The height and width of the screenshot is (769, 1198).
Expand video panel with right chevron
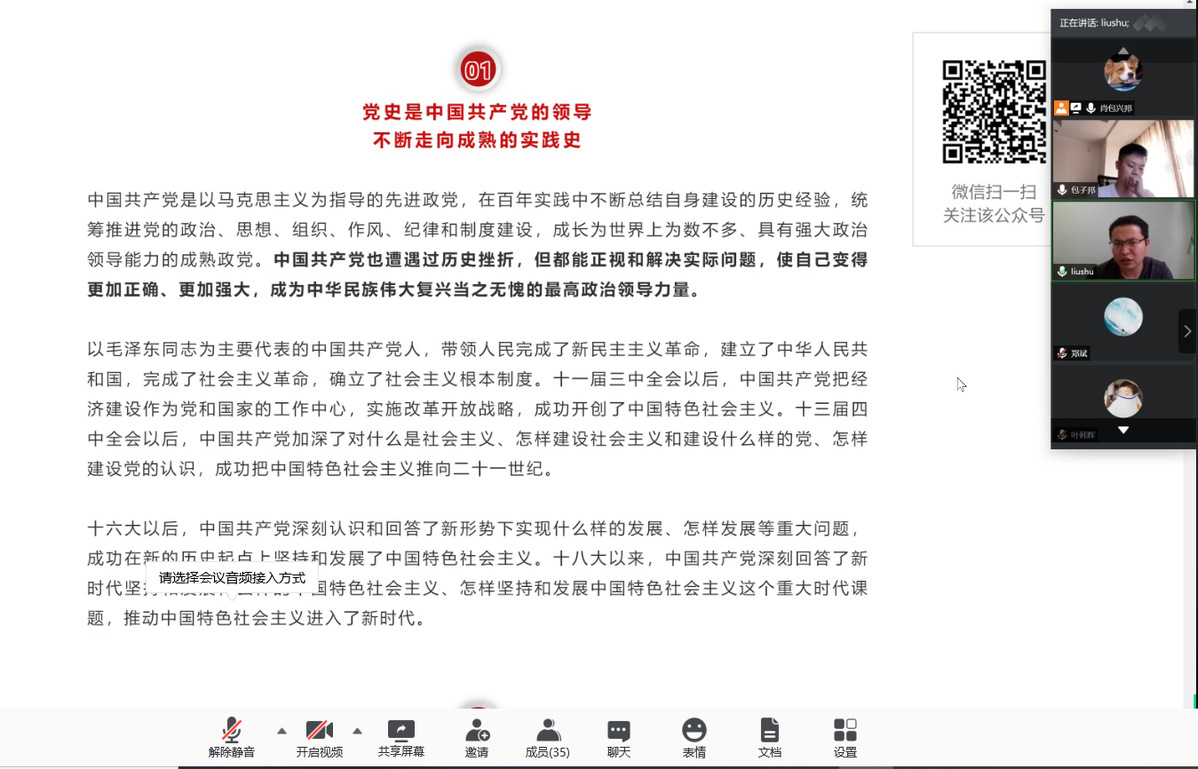coord(1187,331)
